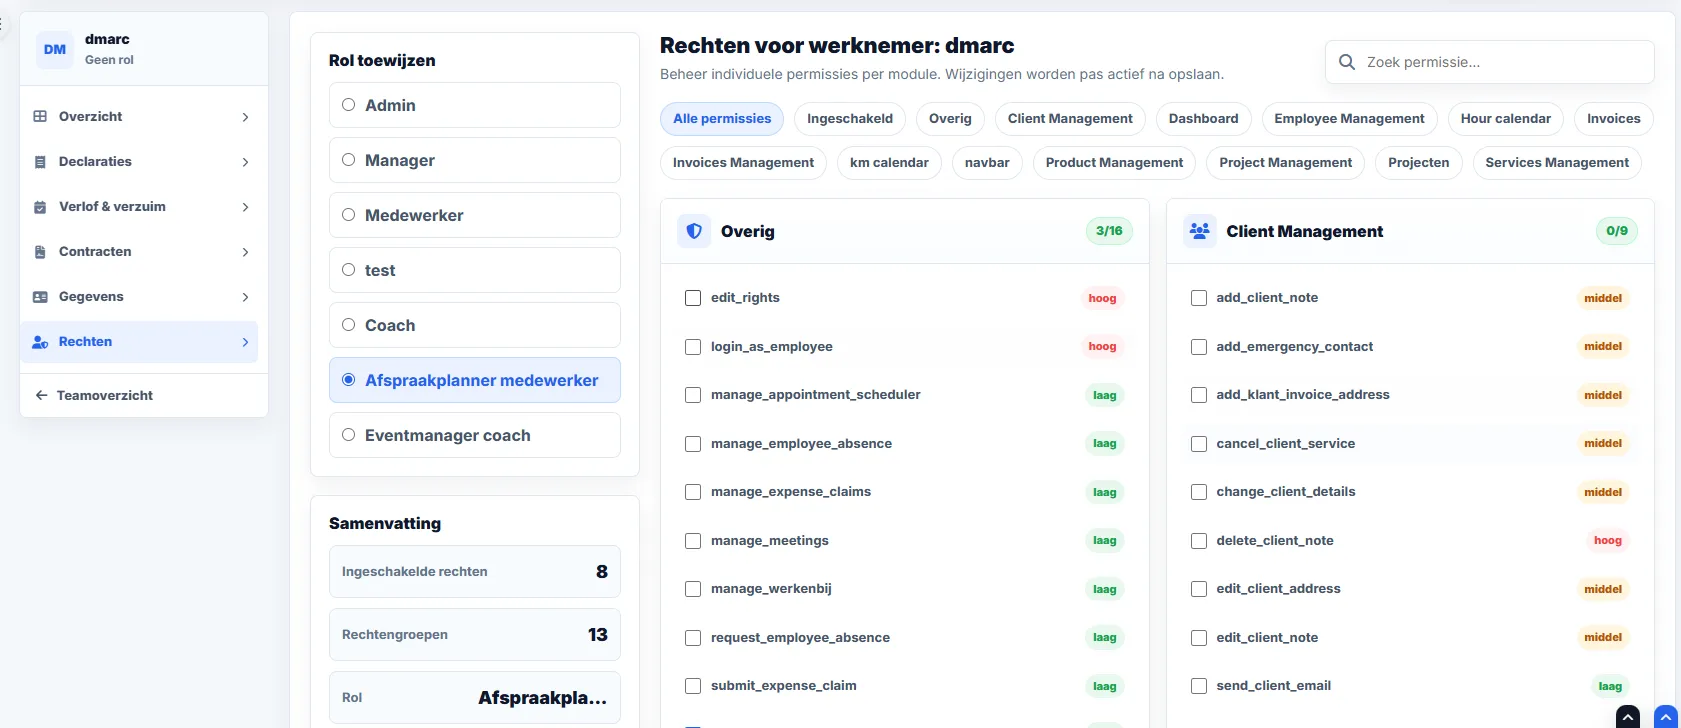Click the 3/16 counter on Overig
This screenshot has width=1681, height=728.
point(1109,231)
